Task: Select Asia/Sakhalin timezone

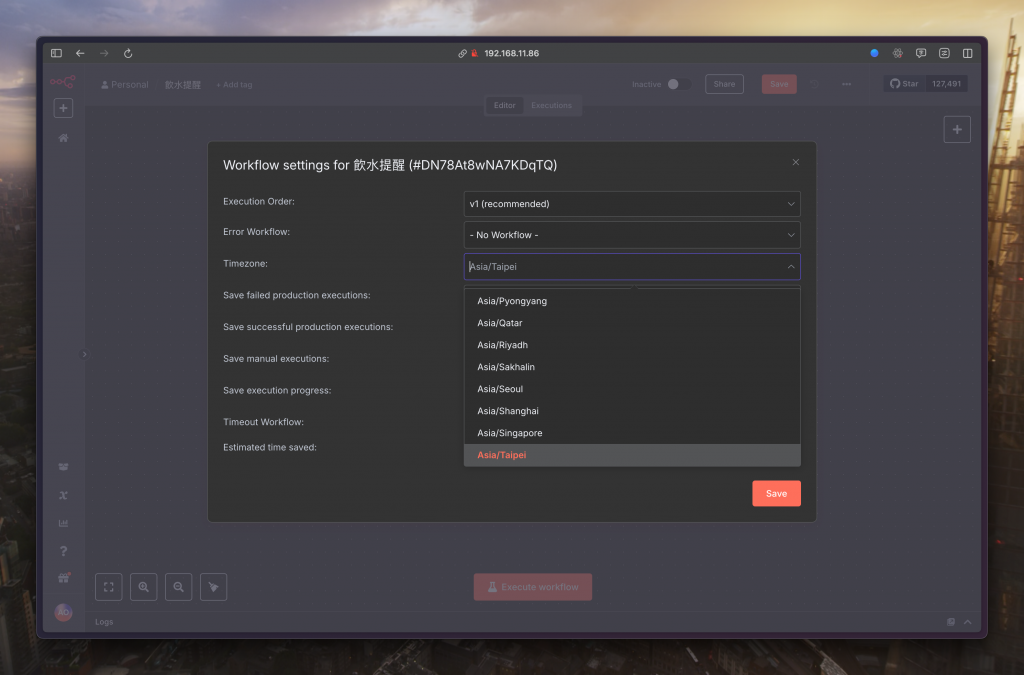Action: pos(632,367)
